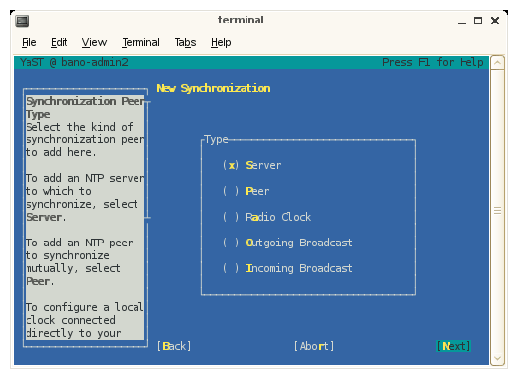Open the View menu
The height and width of the screenshot is (379, 518).
(x=94, y=42)
